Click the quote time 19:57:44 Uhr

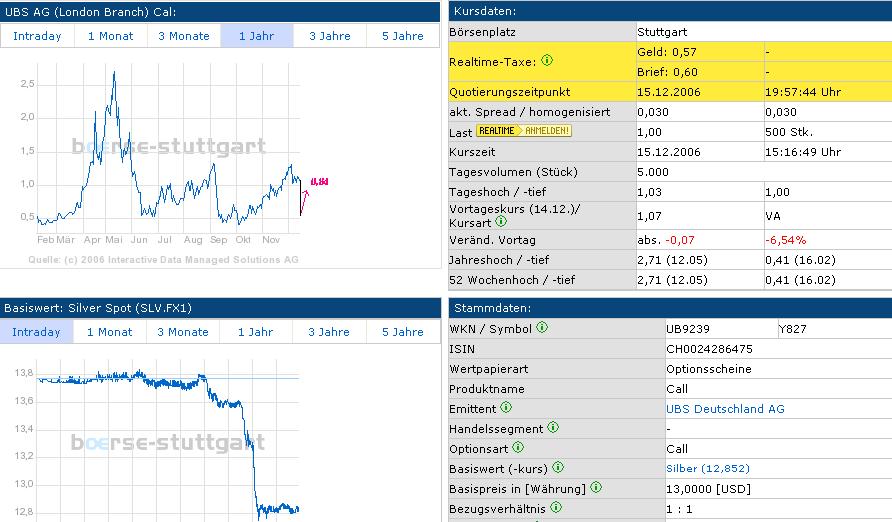pos(803,92)
